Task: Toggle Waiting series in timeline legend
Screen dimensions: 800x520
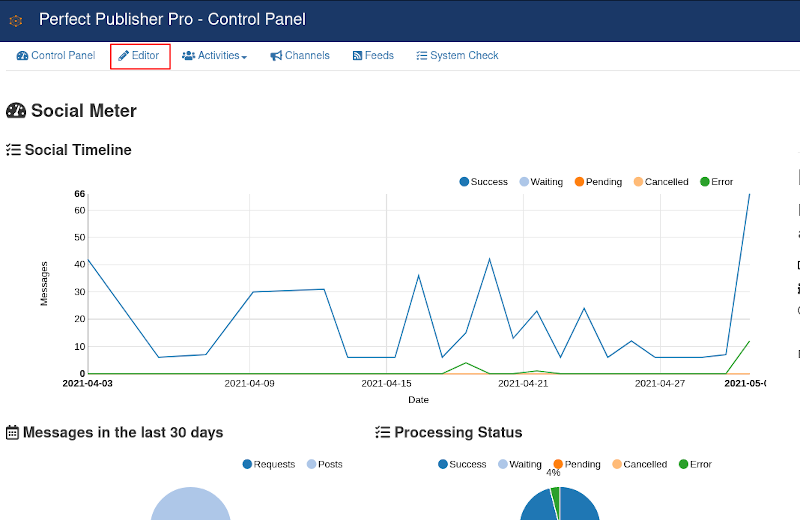Action: pos(541,182)
